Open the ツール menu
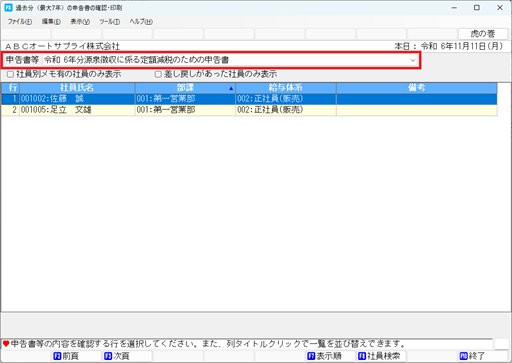 click(x=109, y=22)
